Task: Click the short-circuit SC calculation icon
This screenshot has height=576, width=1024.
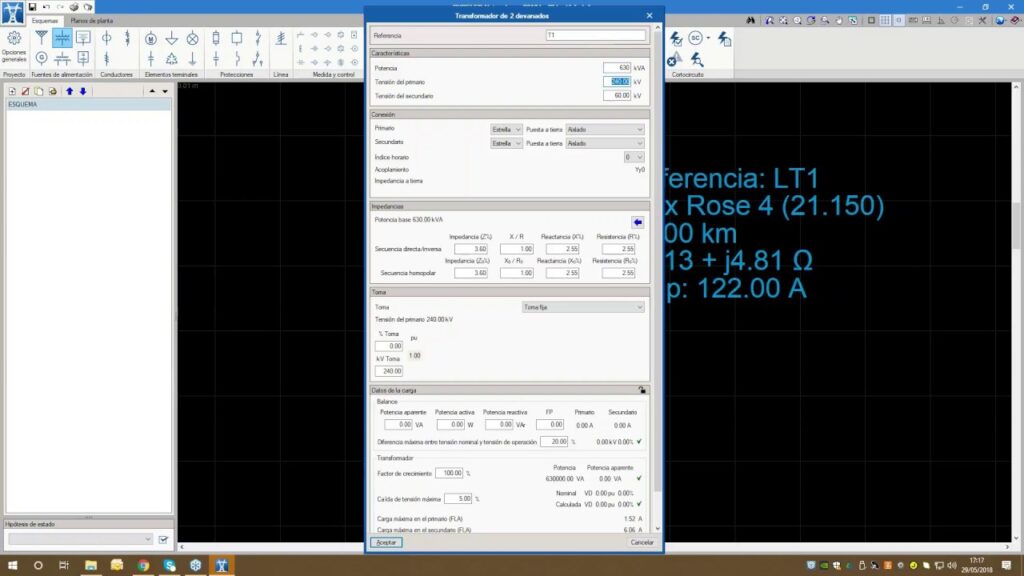Action: point(695,38)
